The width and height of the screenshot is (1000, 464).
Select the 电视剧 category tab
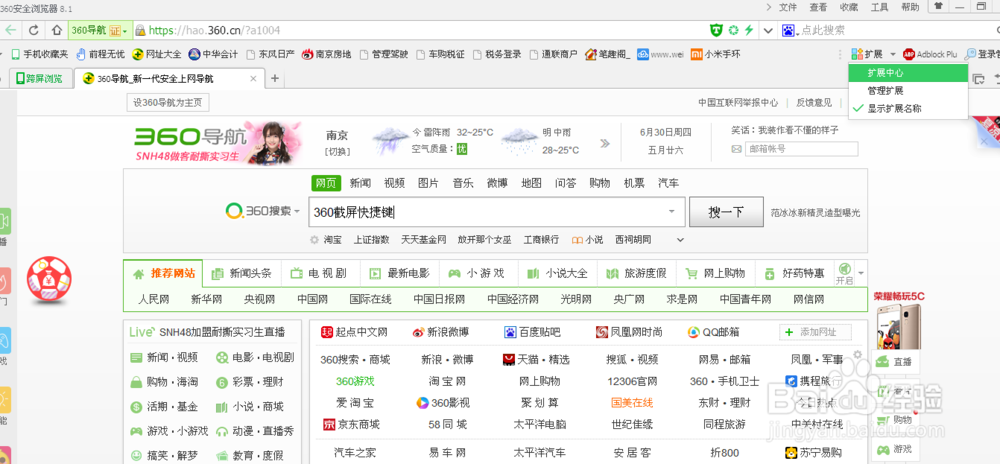(x=321, y=273)
